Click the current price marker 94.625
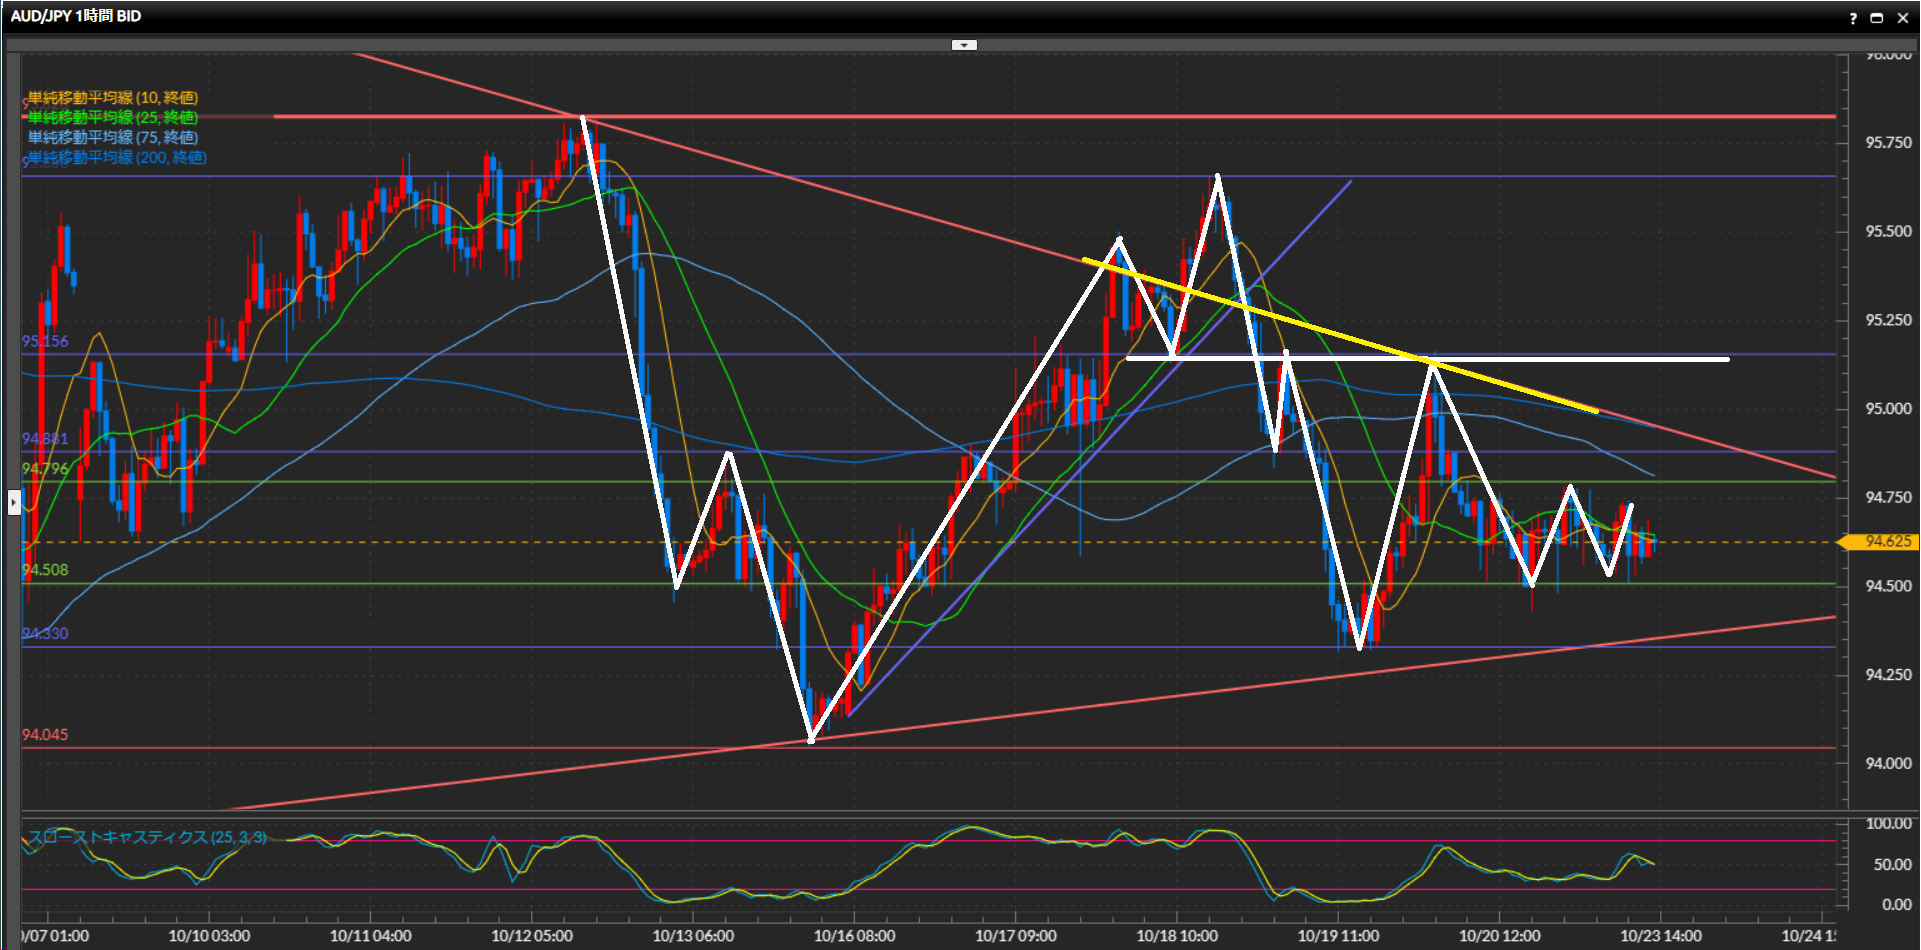Image resolution: width=1921 pixels, height=950 pixels. click(1886, 541)
